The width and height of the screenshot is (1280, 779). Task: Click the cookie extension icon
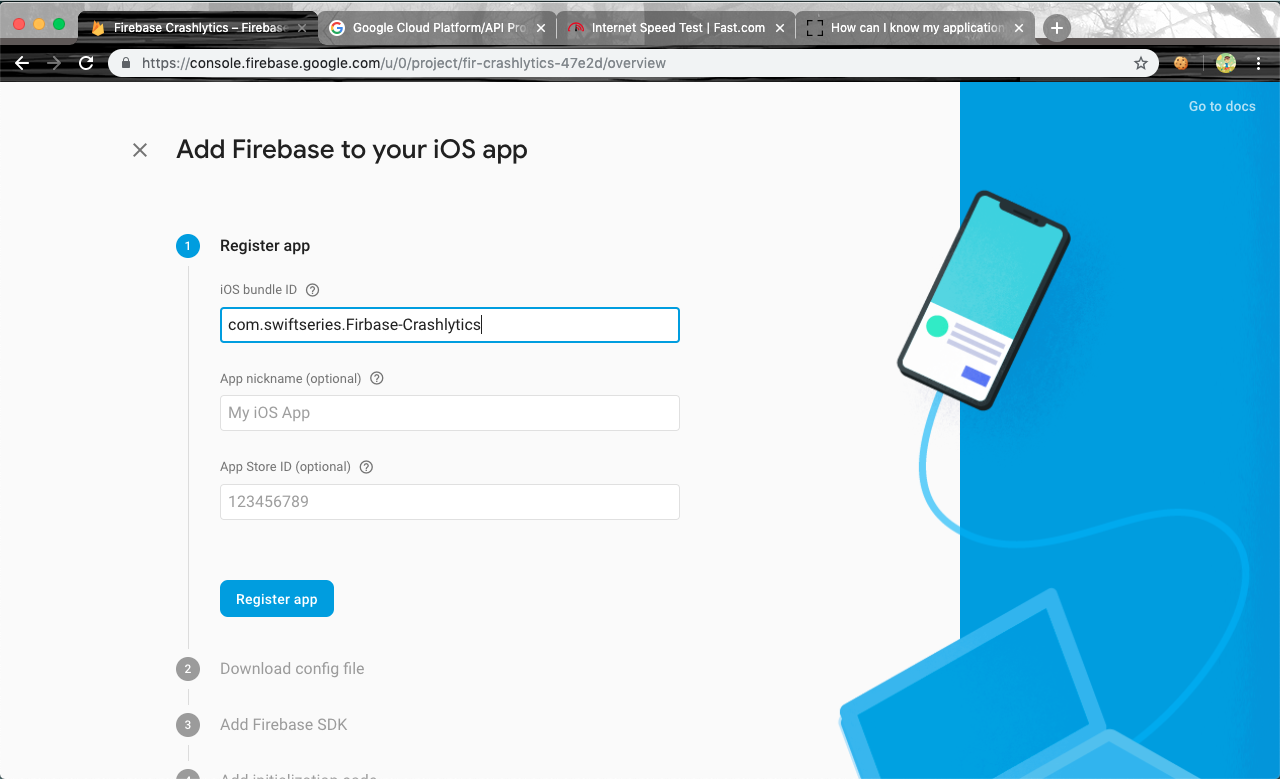[x=1181, y=63]
